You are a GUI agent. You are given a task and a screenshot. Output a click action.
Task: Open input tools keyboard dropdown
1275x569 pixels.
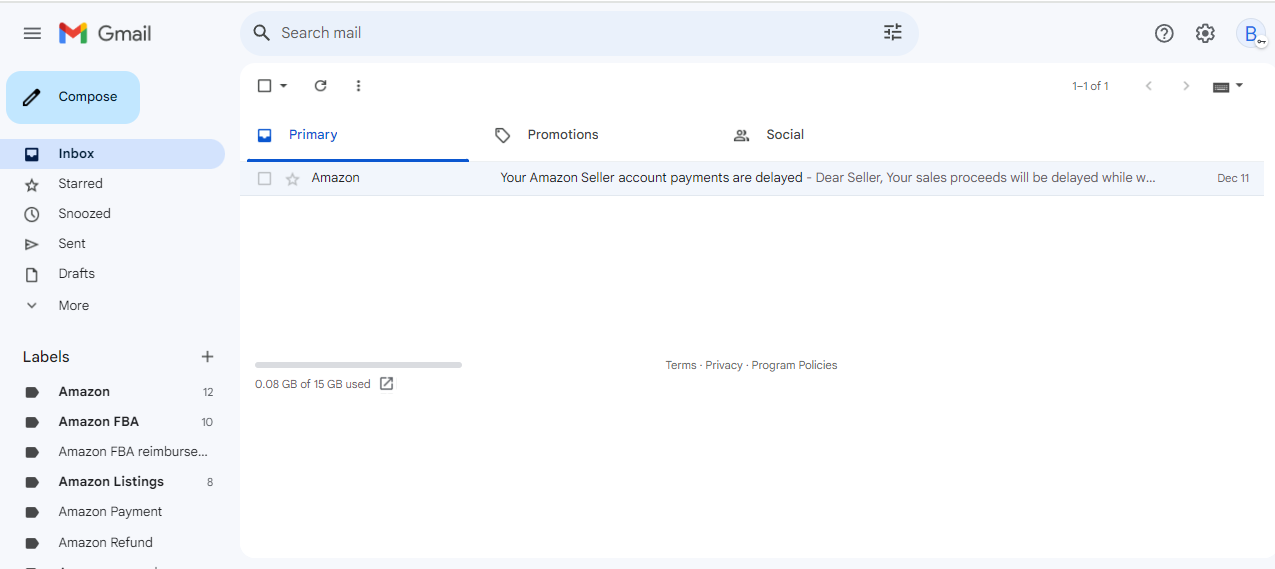point(1228,86)
